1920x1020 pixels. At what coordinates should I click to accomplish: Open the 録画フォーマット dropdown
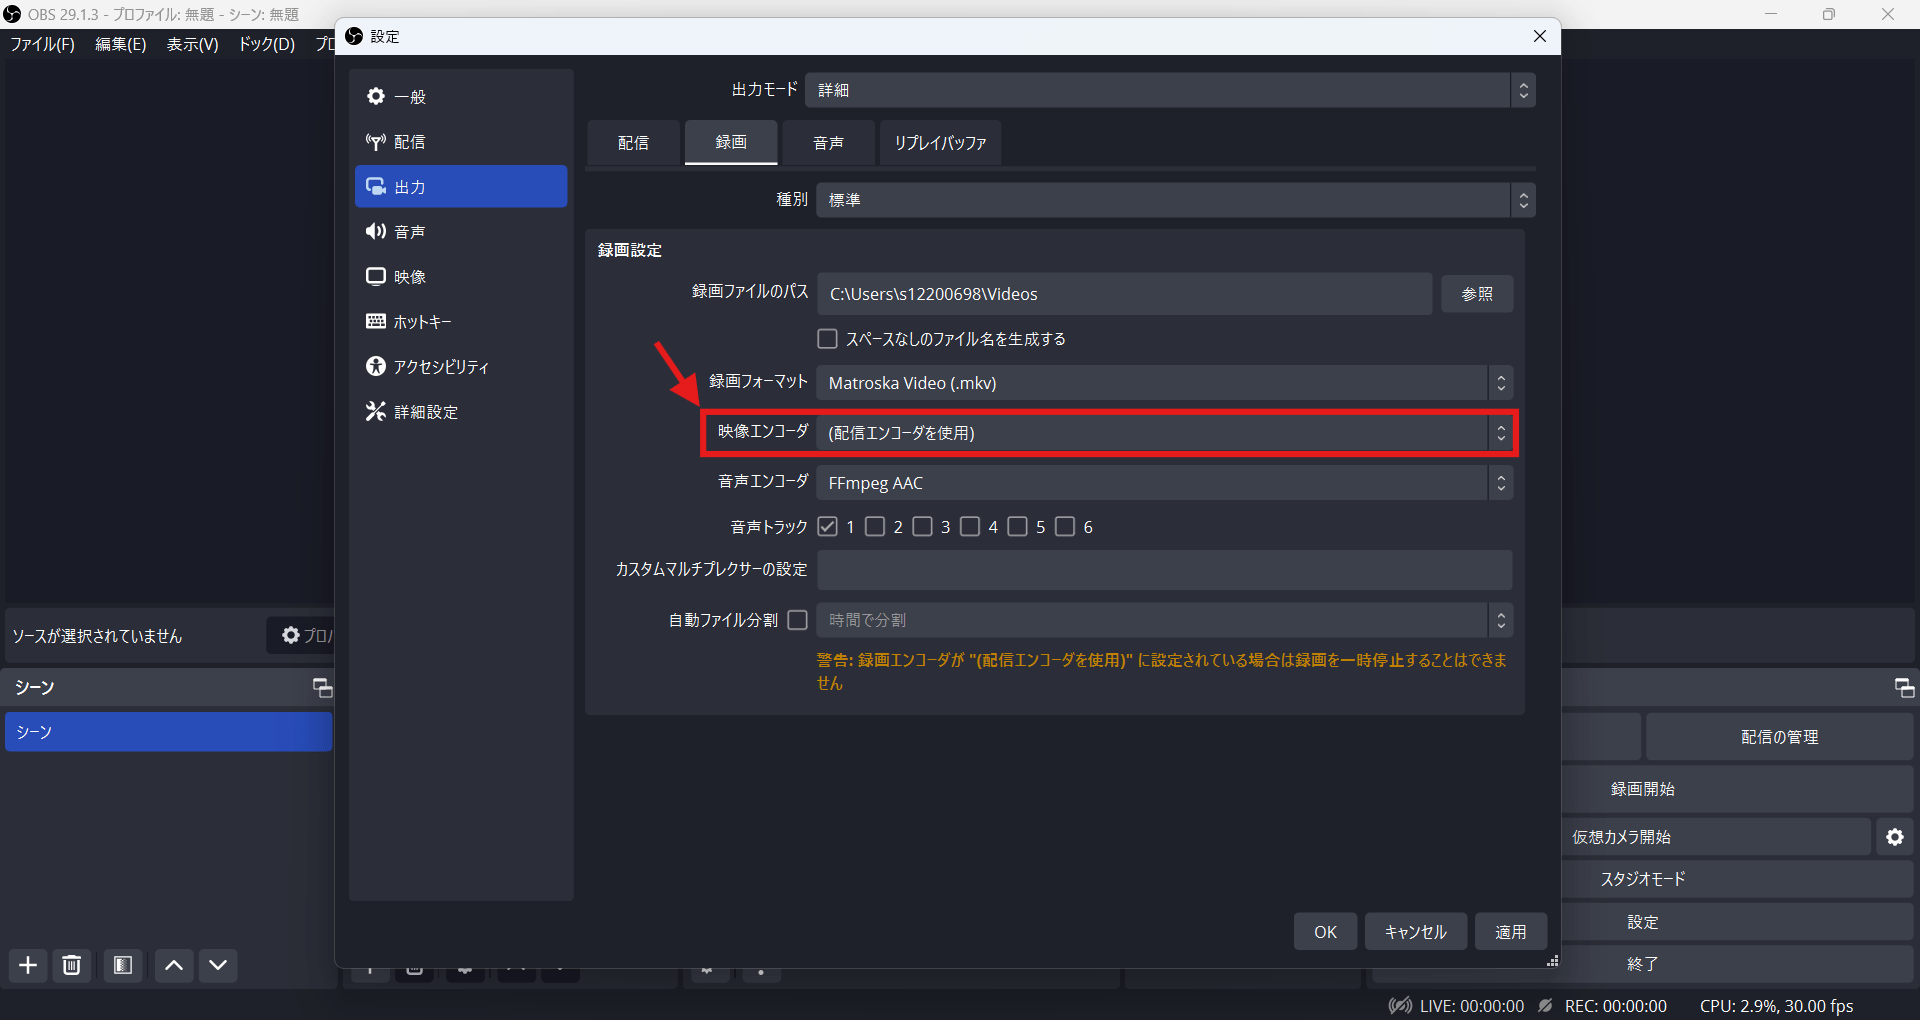pos(1164,383)
